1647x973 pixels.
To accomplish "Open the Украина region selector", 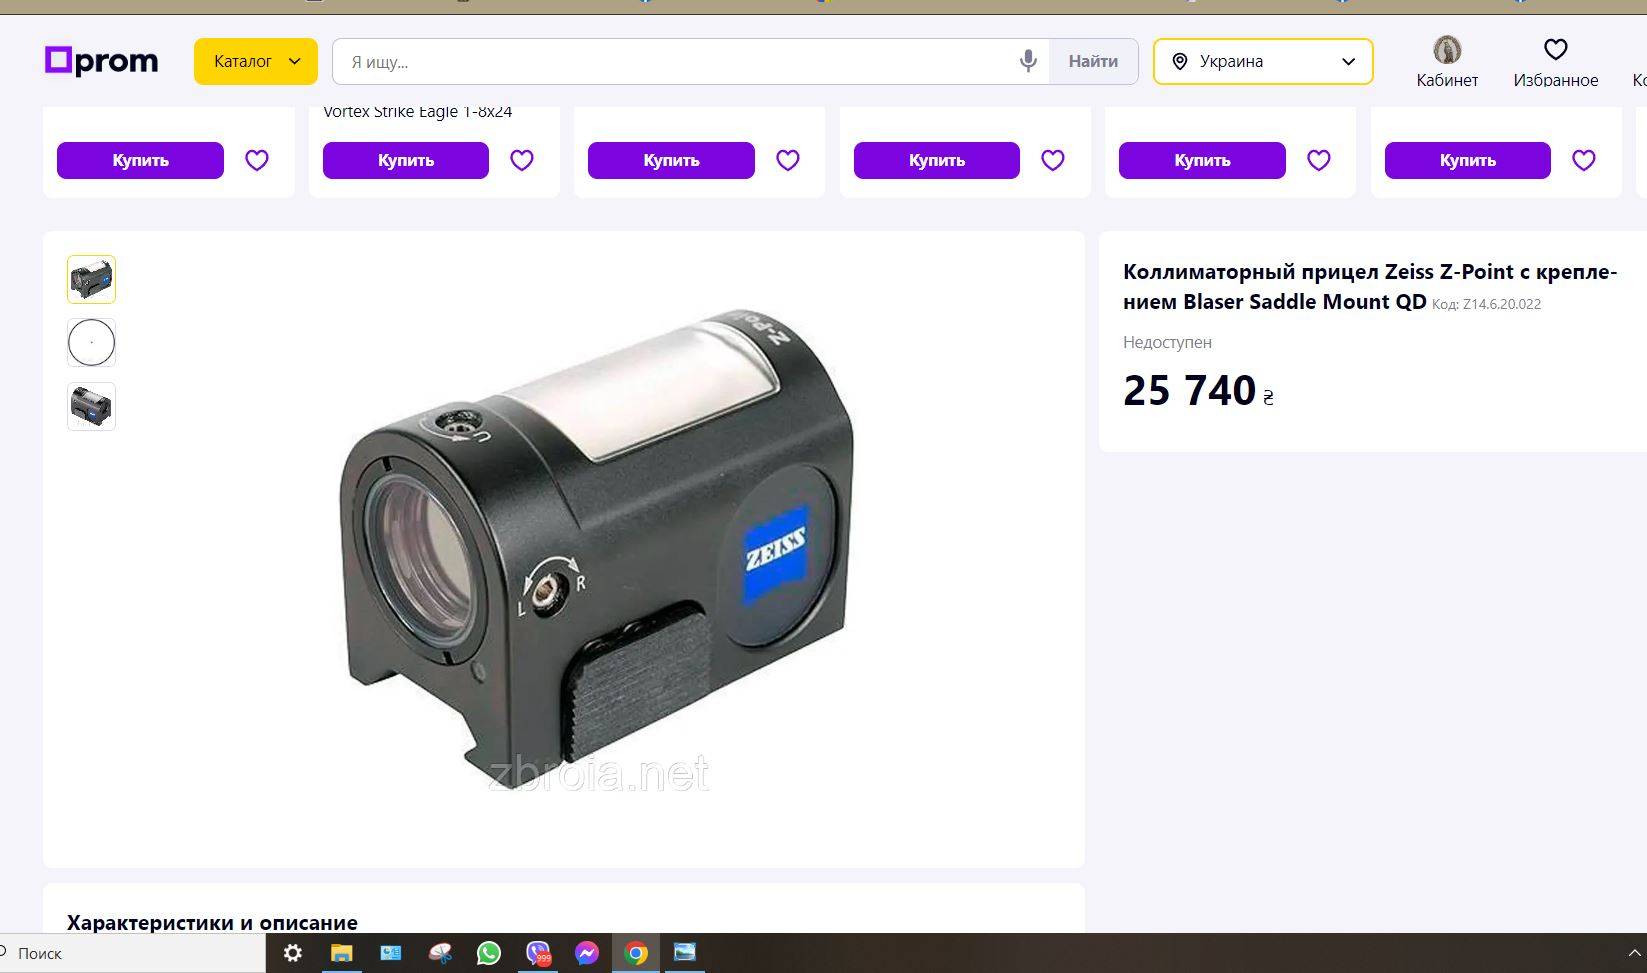I will pyautogui.click(x=1263, y=61).
